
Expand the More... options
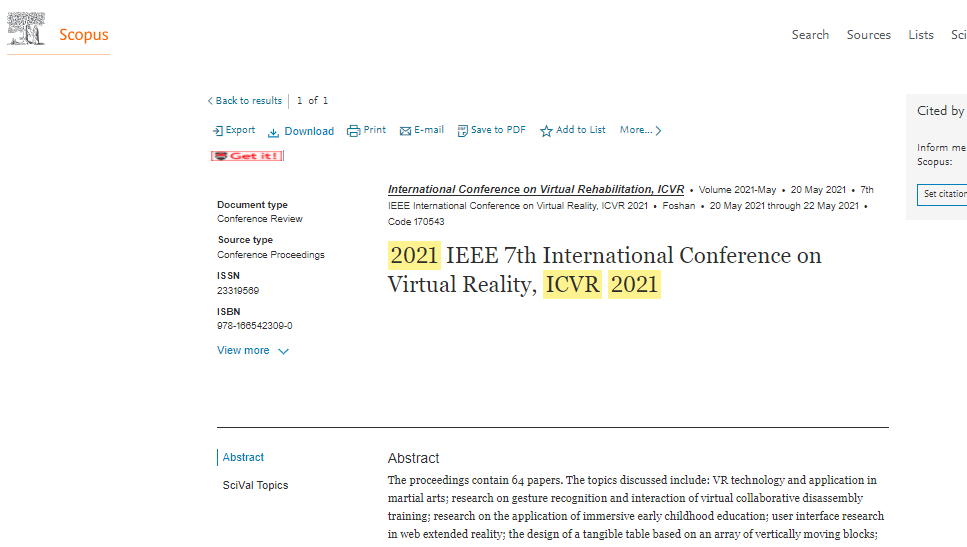641,130
